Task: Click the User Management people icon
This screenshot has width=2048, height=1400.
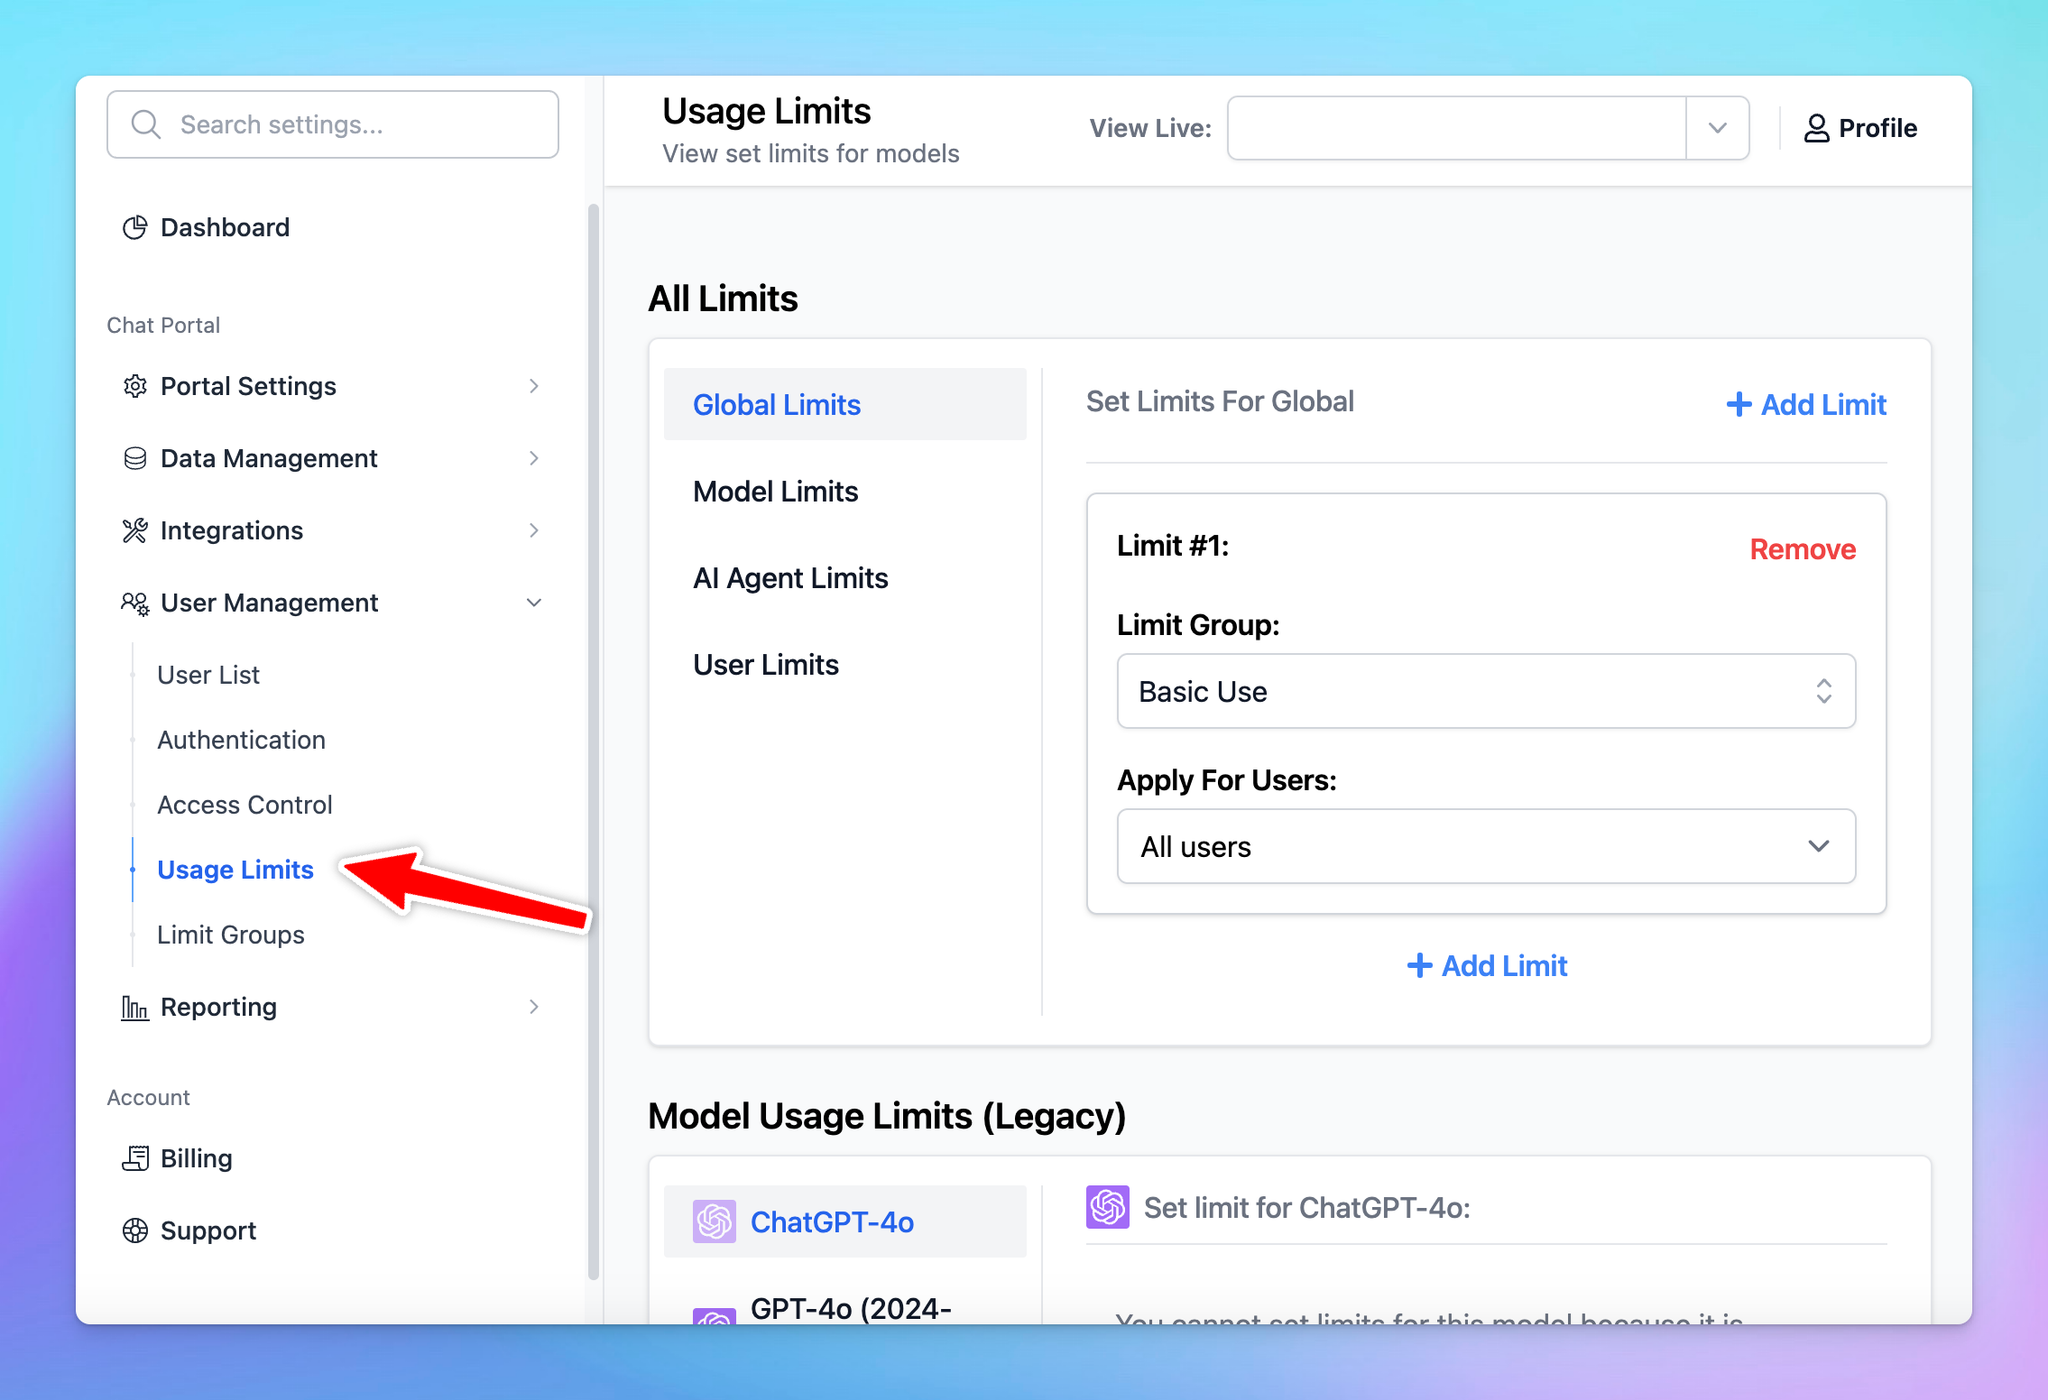Action: [135, 603]
